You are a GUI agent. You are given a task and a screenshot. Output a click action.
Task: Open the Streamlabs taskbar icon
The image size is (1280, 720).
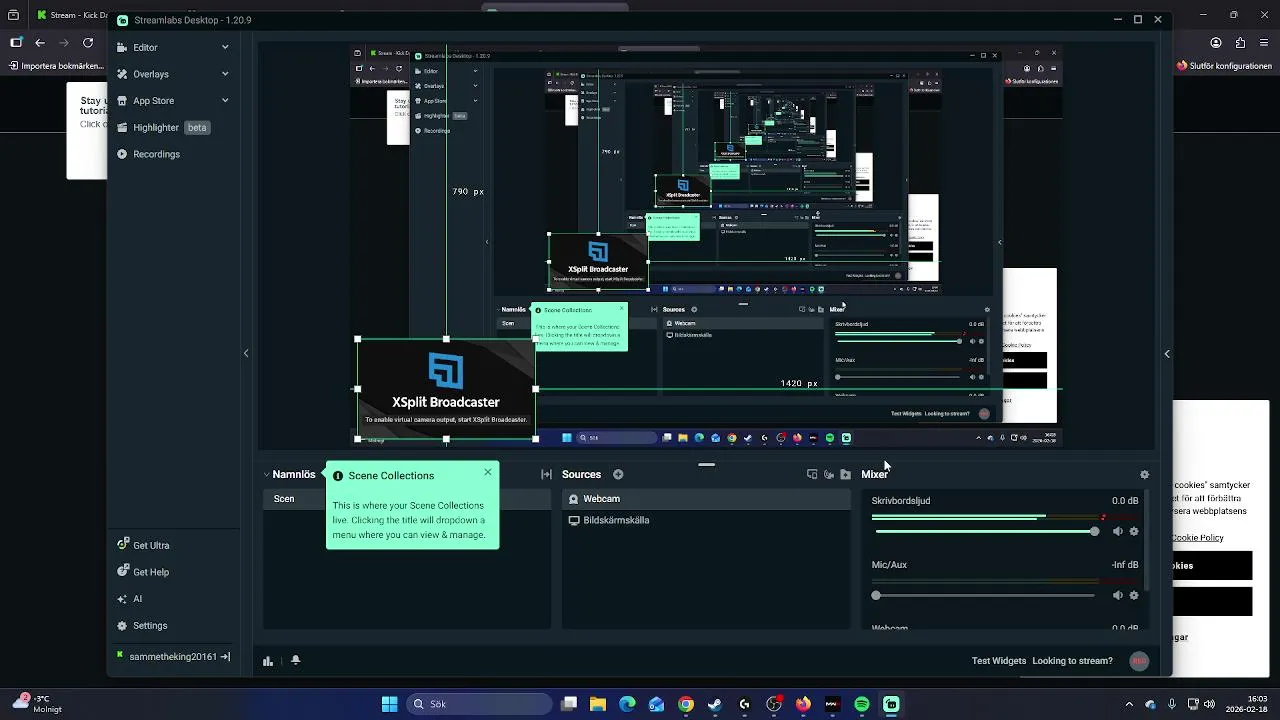(x=891, y=704)
